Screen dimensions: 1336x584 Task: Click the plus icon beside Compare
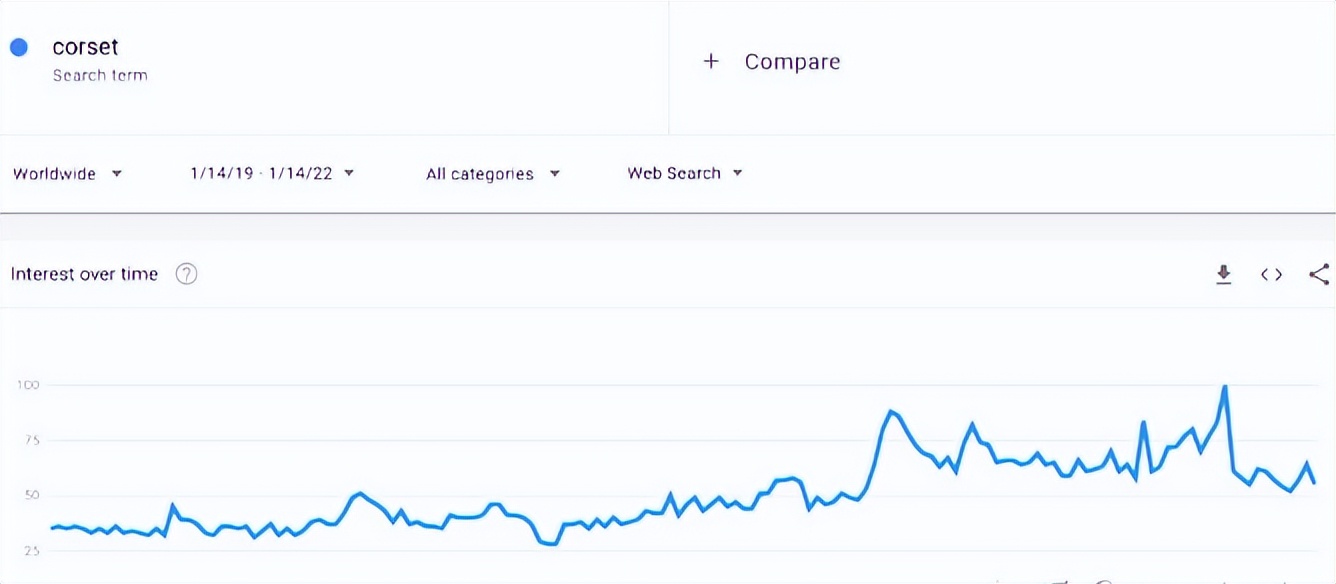coord(711,61)
